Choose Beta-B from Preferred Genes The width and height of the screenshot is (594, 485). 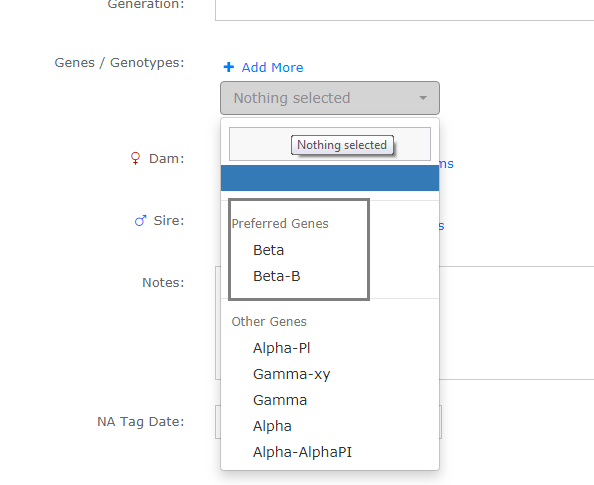(x=277, y=276)
